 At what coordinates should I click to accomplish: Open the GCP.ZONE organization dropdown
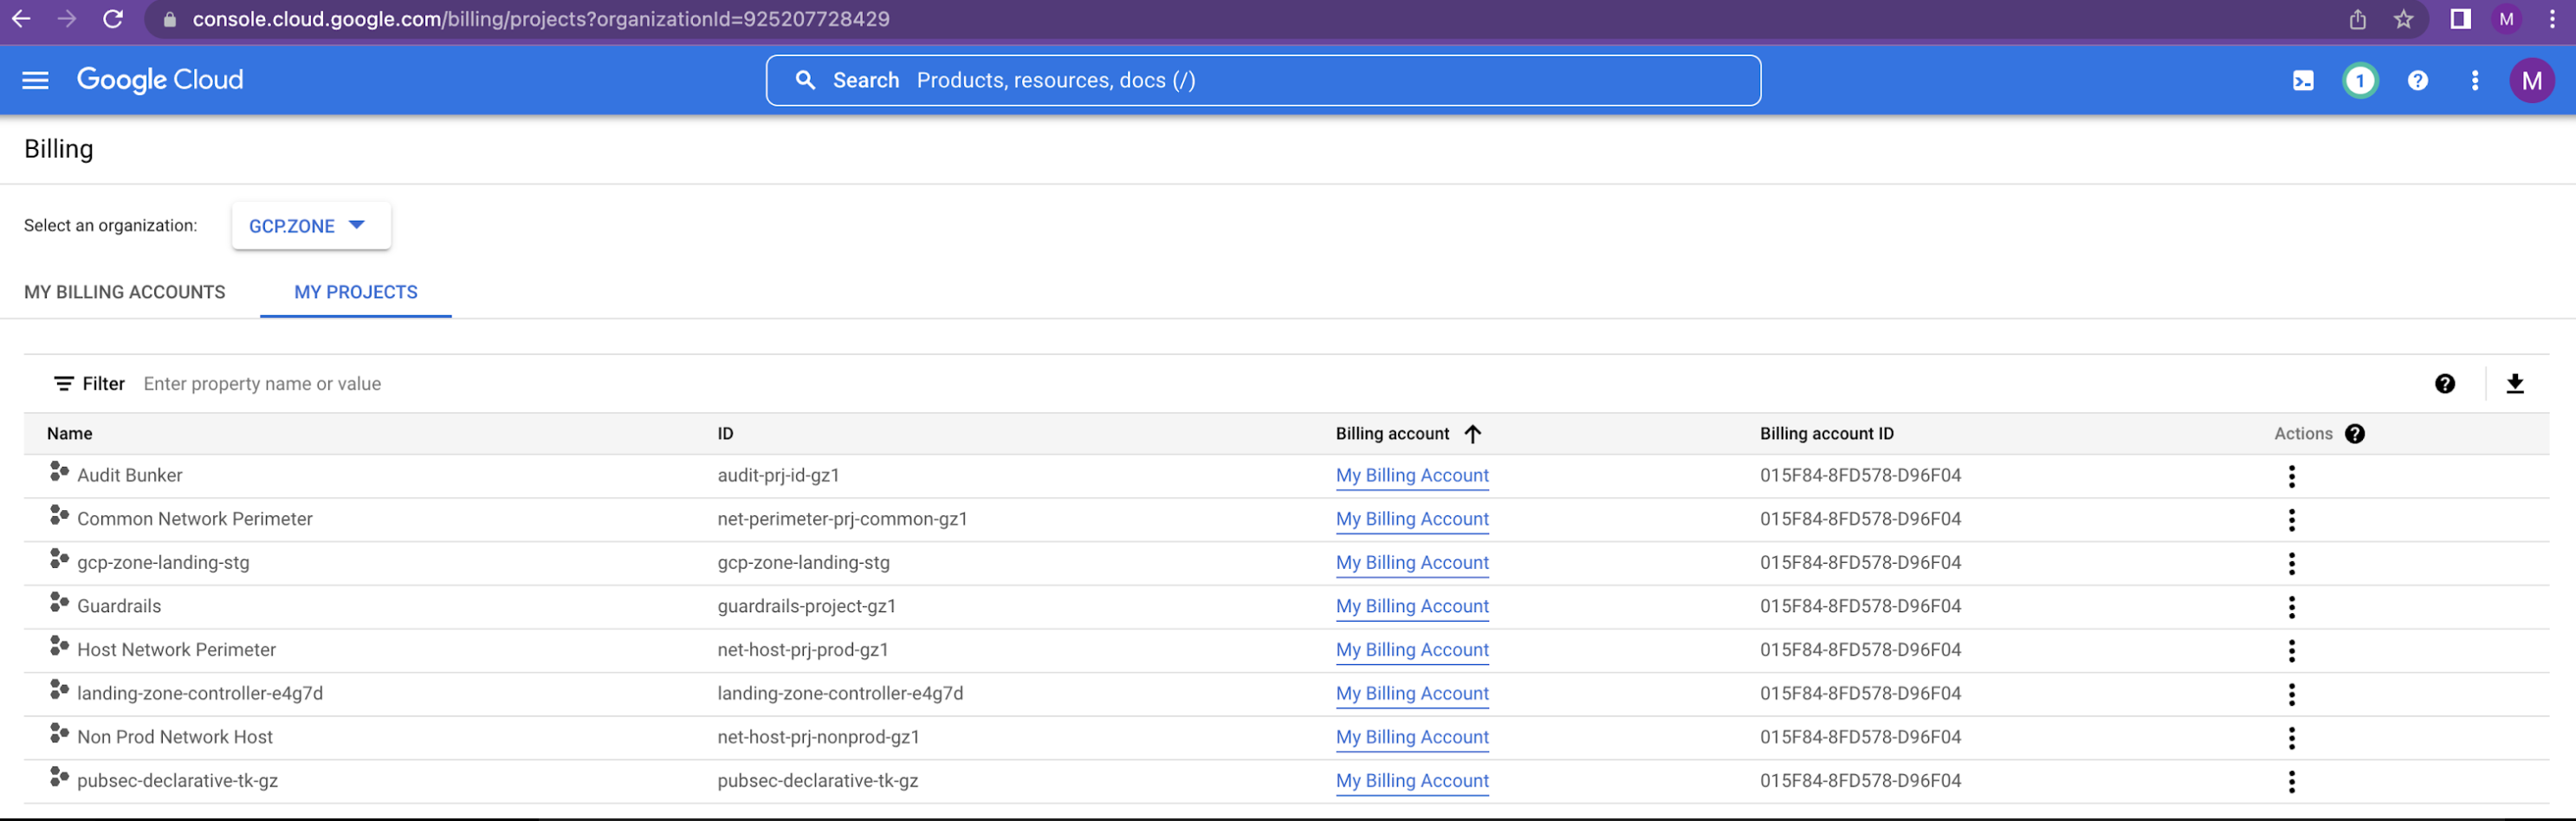click(x=311, y=225)
